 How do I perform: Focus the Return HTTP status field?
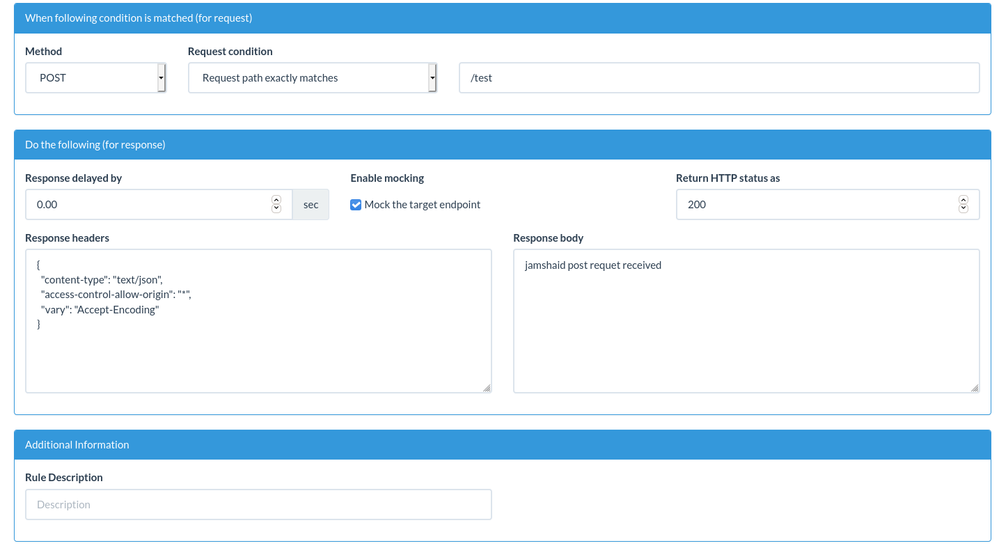[x=828, y=205]
